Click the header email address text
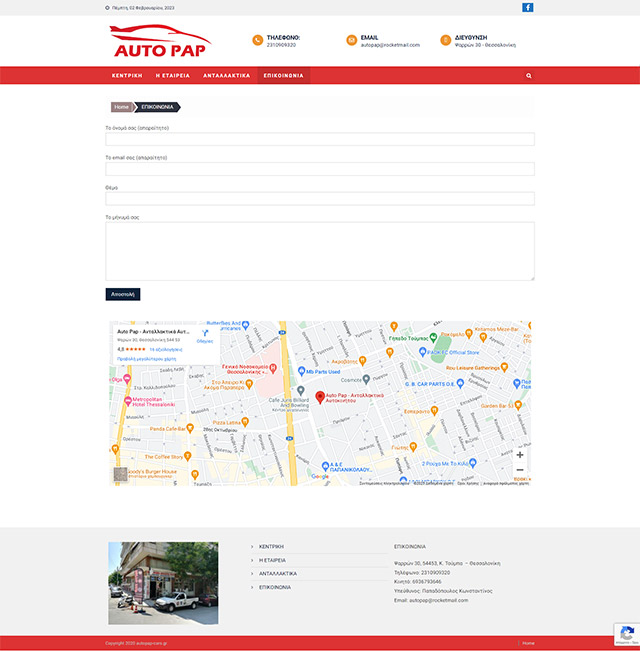Image resolution: width=640 pixels, height=651 pixels. 390,45
